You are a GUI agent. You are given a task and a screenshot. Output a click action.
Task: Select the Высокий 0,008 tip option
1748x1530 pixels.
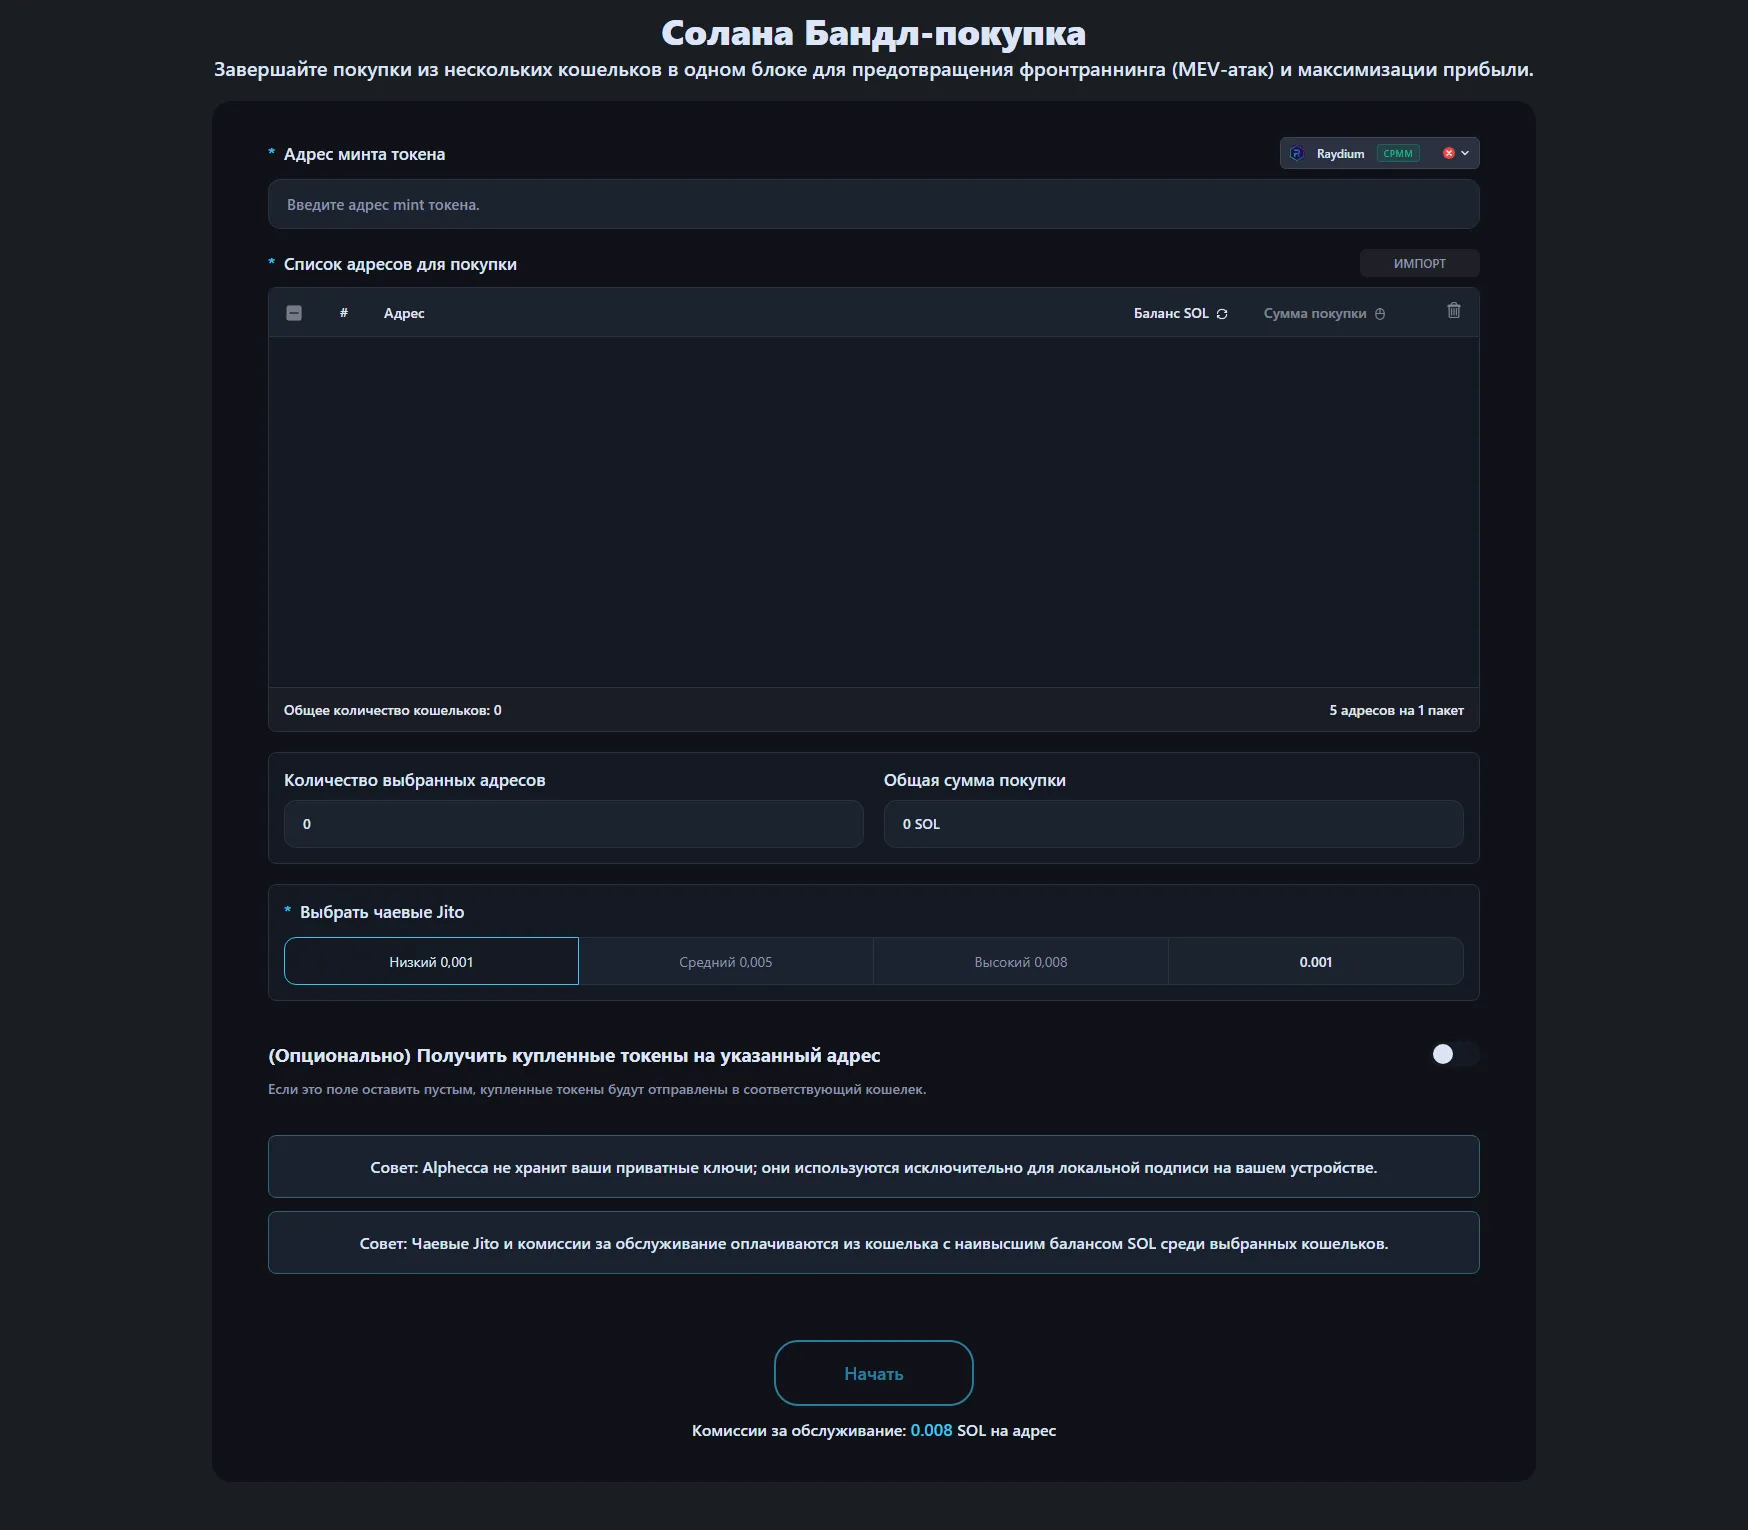point(1021,961)
